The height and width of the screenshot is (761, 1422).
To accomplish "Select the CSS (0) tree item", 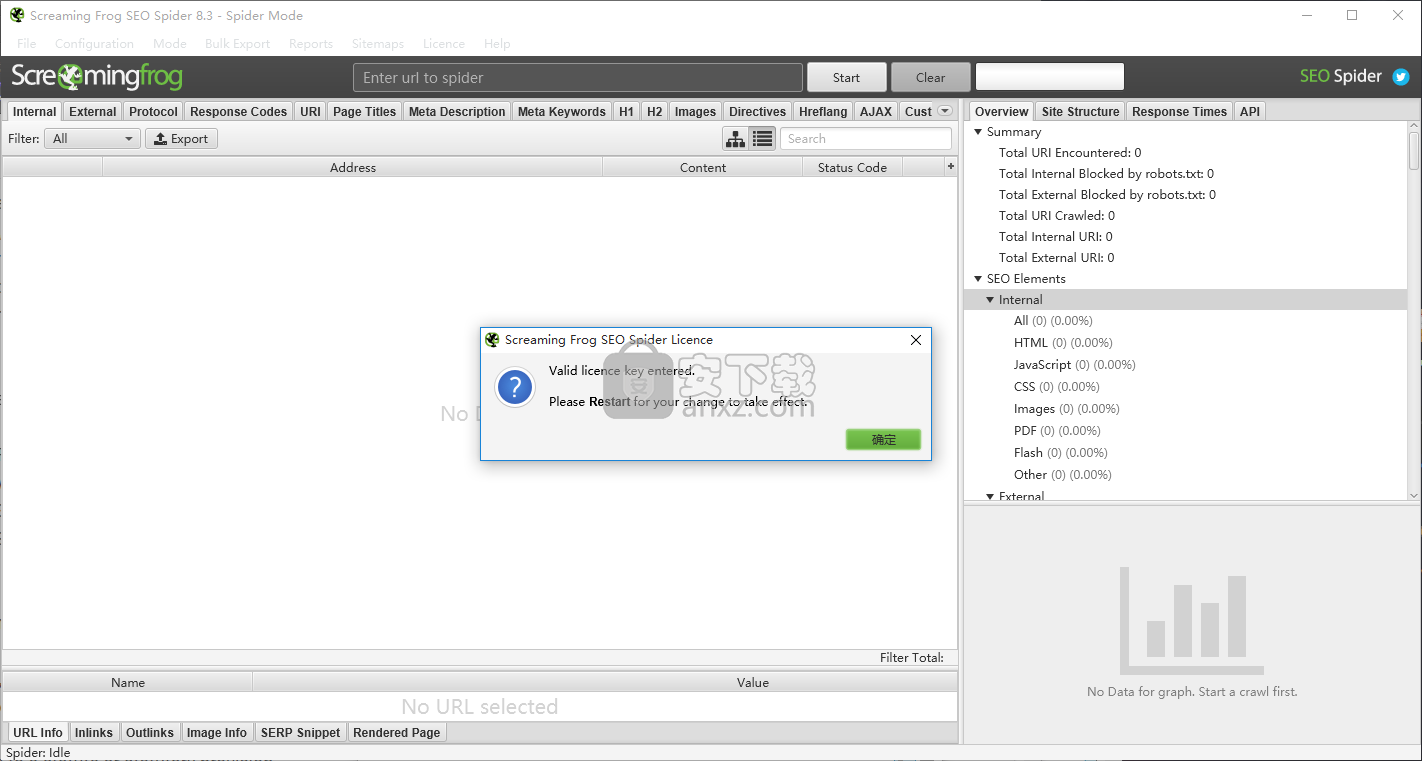I will point(1057,387).
